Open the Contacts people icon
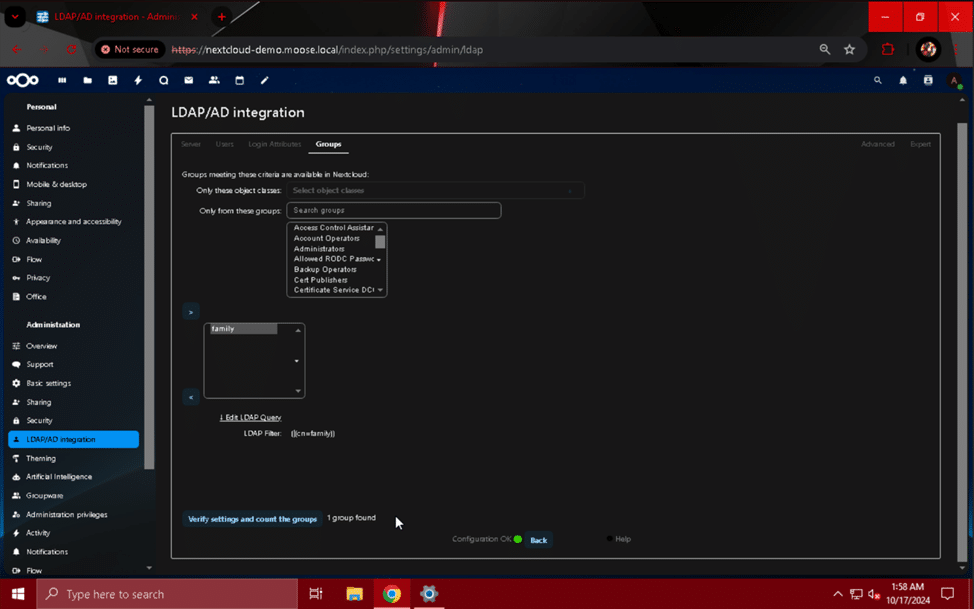974x609 pixels. [x=214, y=80]
